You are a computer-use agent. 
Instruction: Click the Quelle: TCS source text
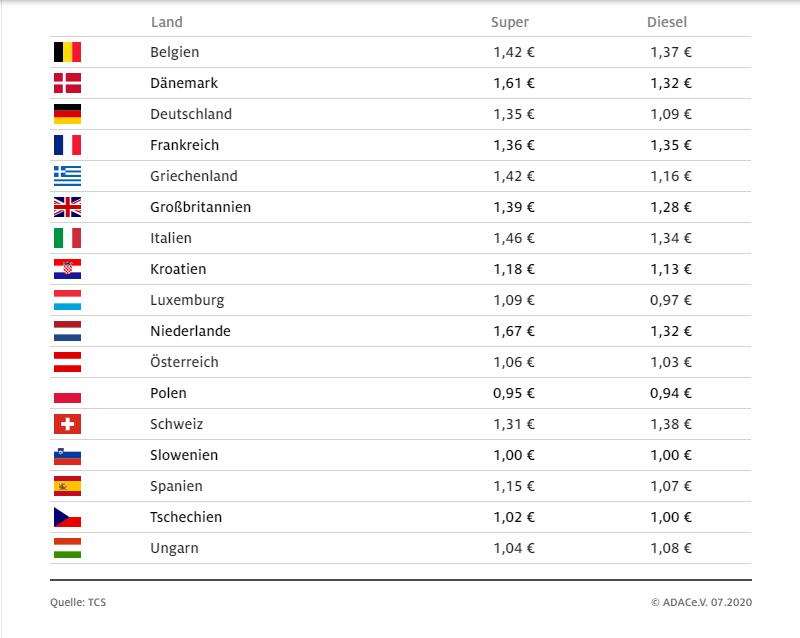[78, 602]
